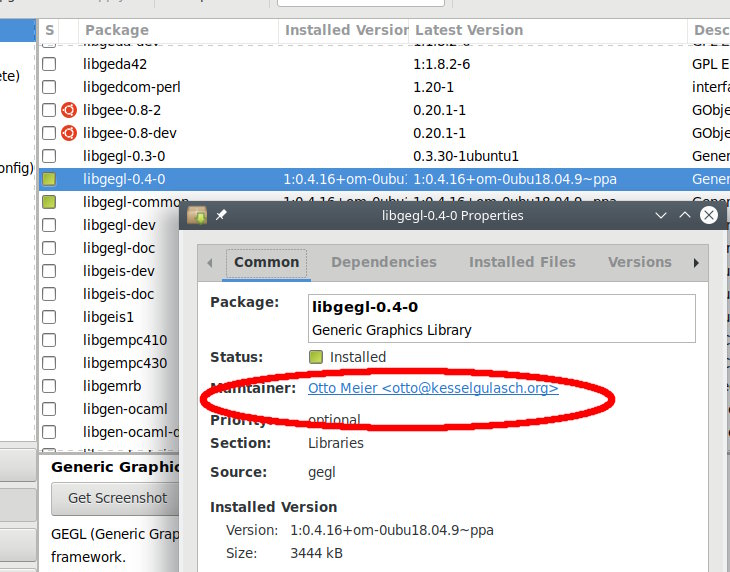The height and width of the screenshot is (572, 730).
Task: Toggle the status checkbox for libgee-0.8-2
Action: click(x=49, y=110)
